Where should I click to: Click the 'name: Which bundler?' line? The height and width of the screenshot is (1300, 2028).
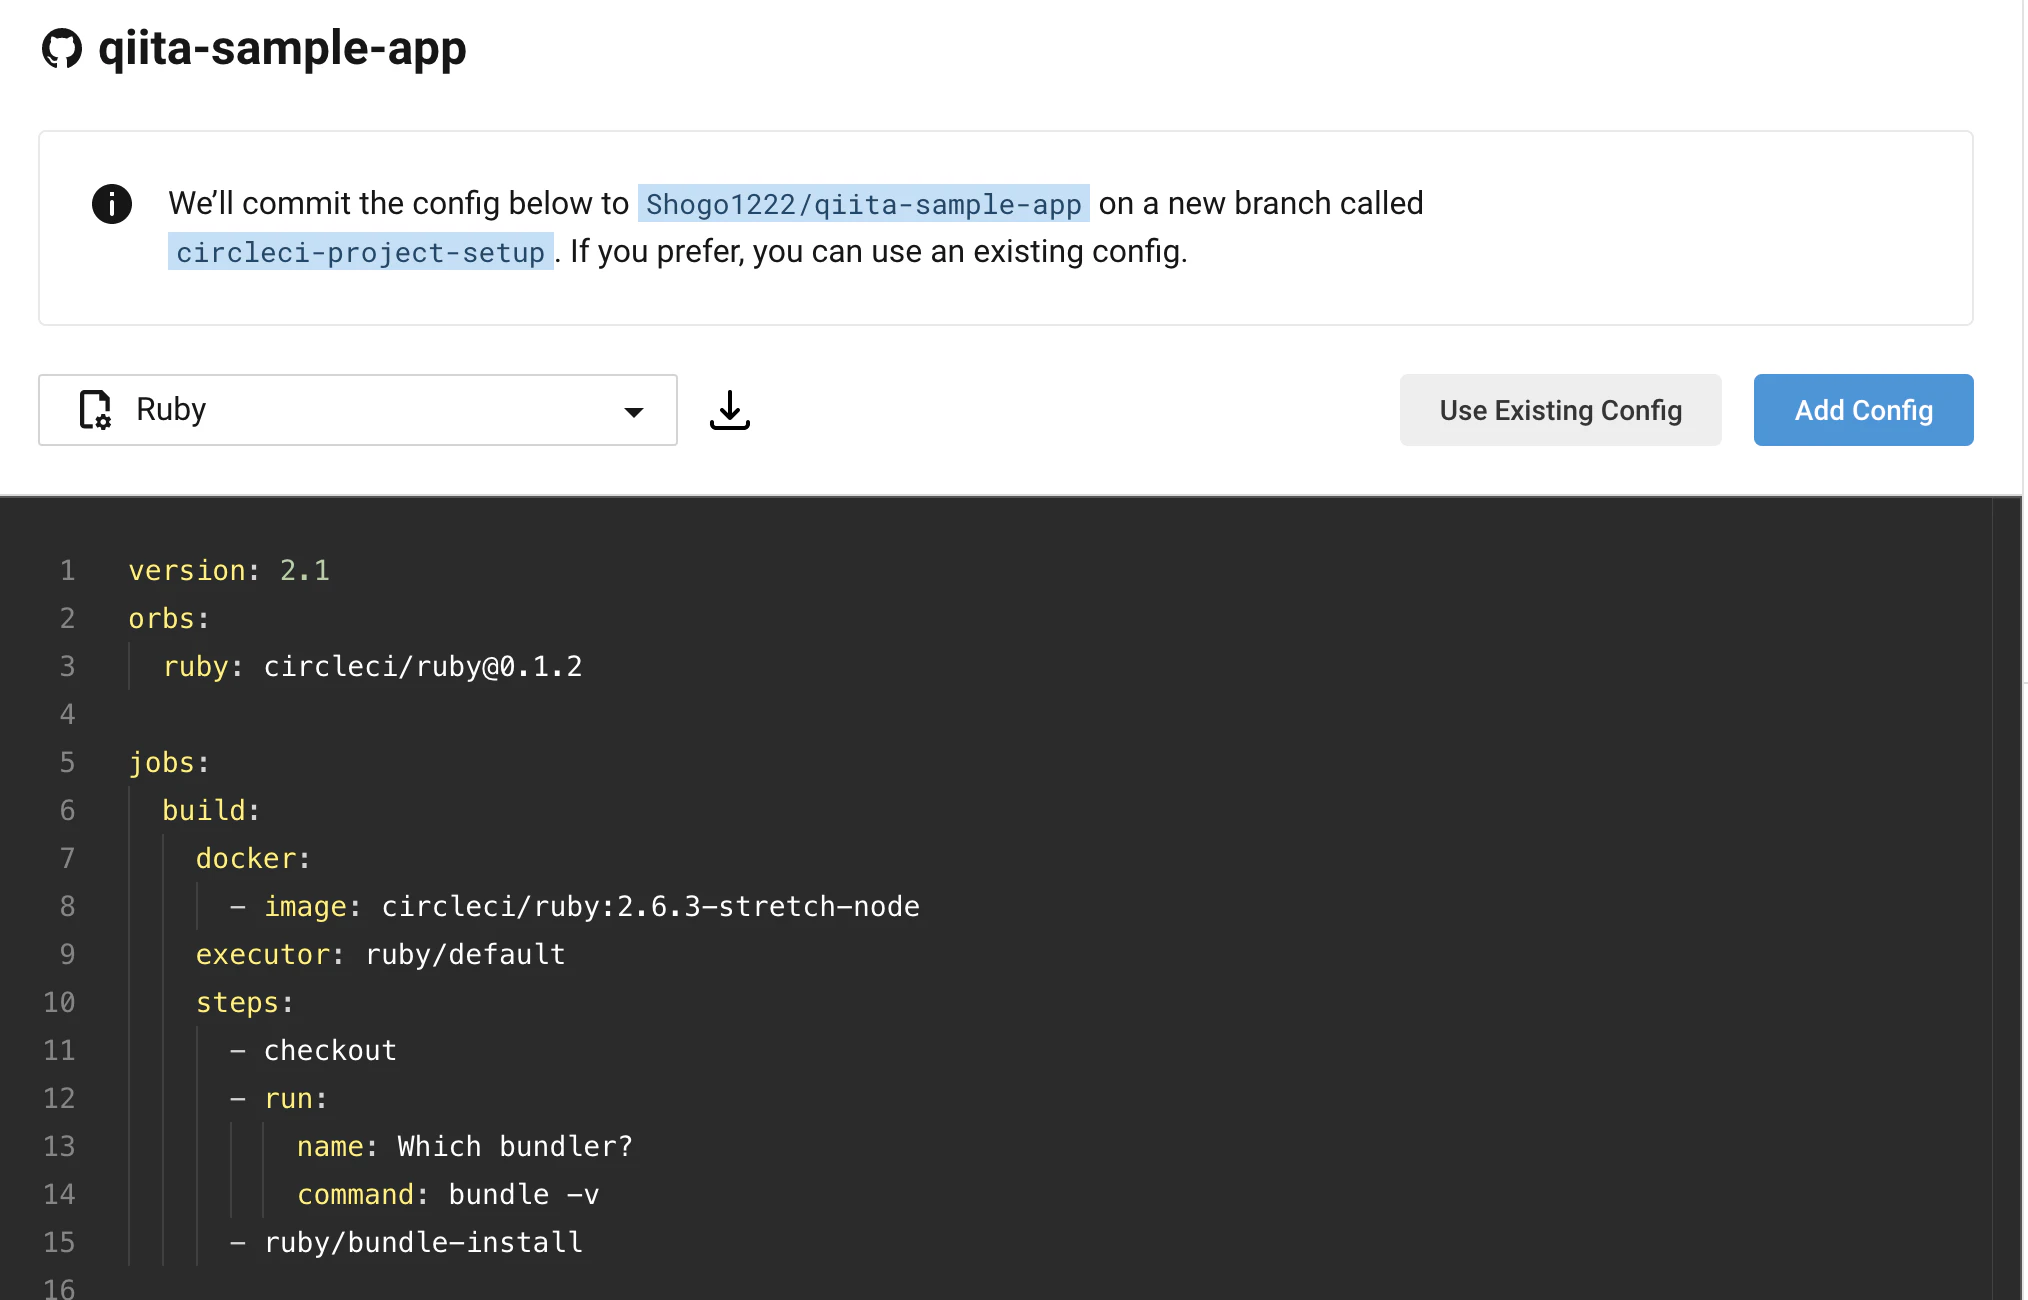point(465,1146)
